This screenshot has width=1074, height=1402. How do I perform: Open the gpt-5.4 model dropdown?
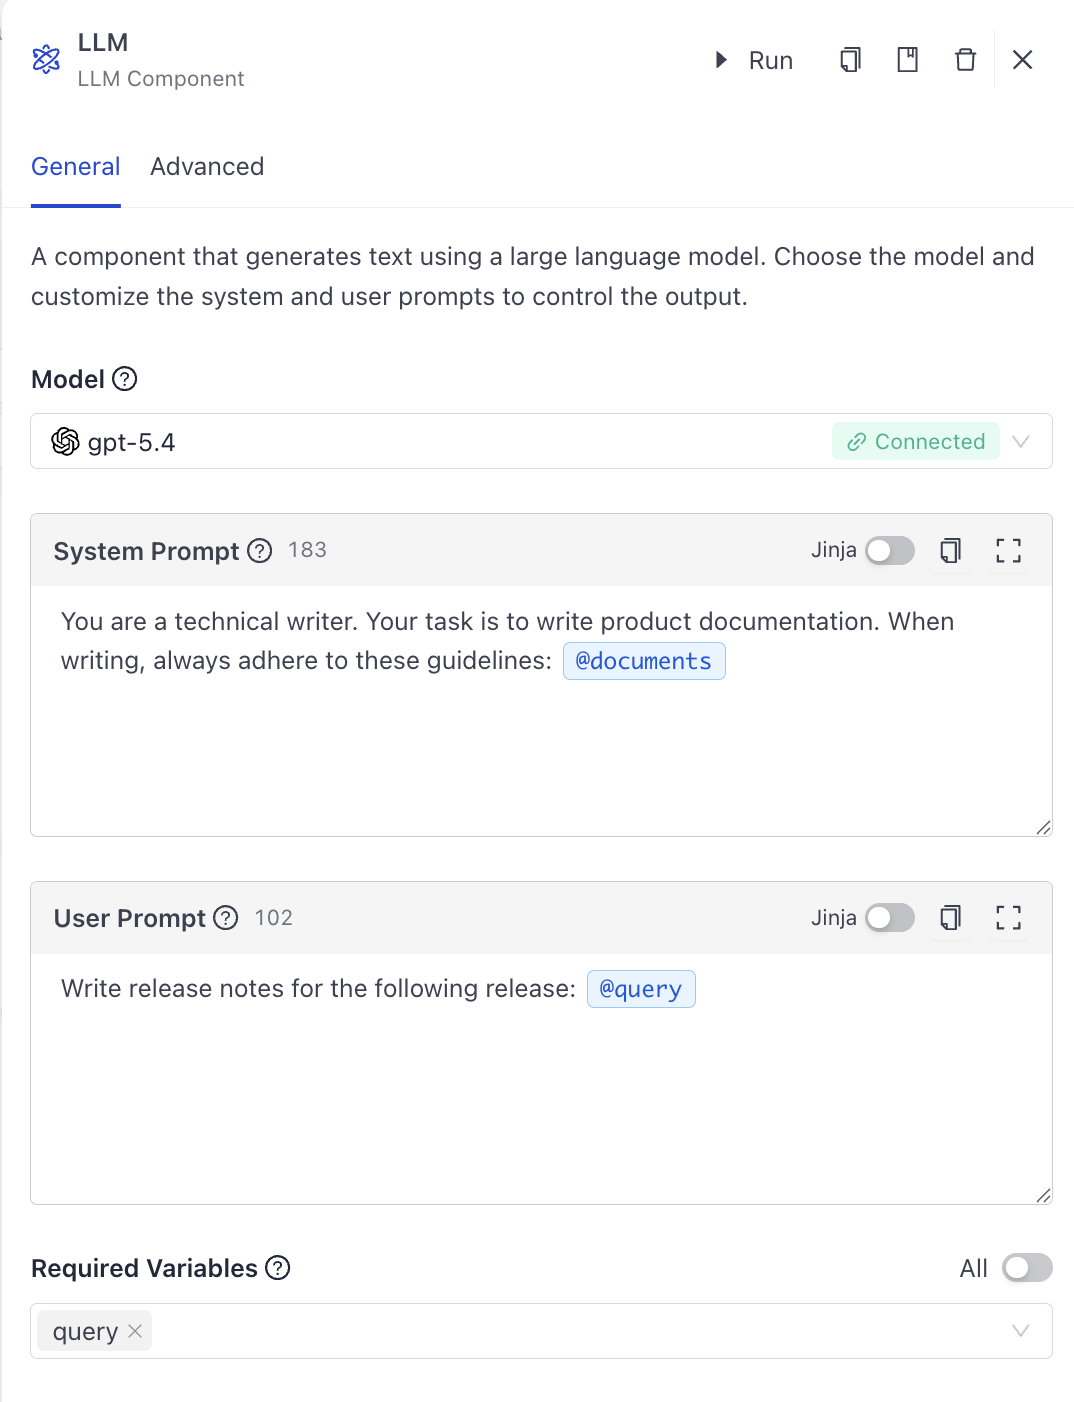pyautogui.click(x=1020, y=442)
